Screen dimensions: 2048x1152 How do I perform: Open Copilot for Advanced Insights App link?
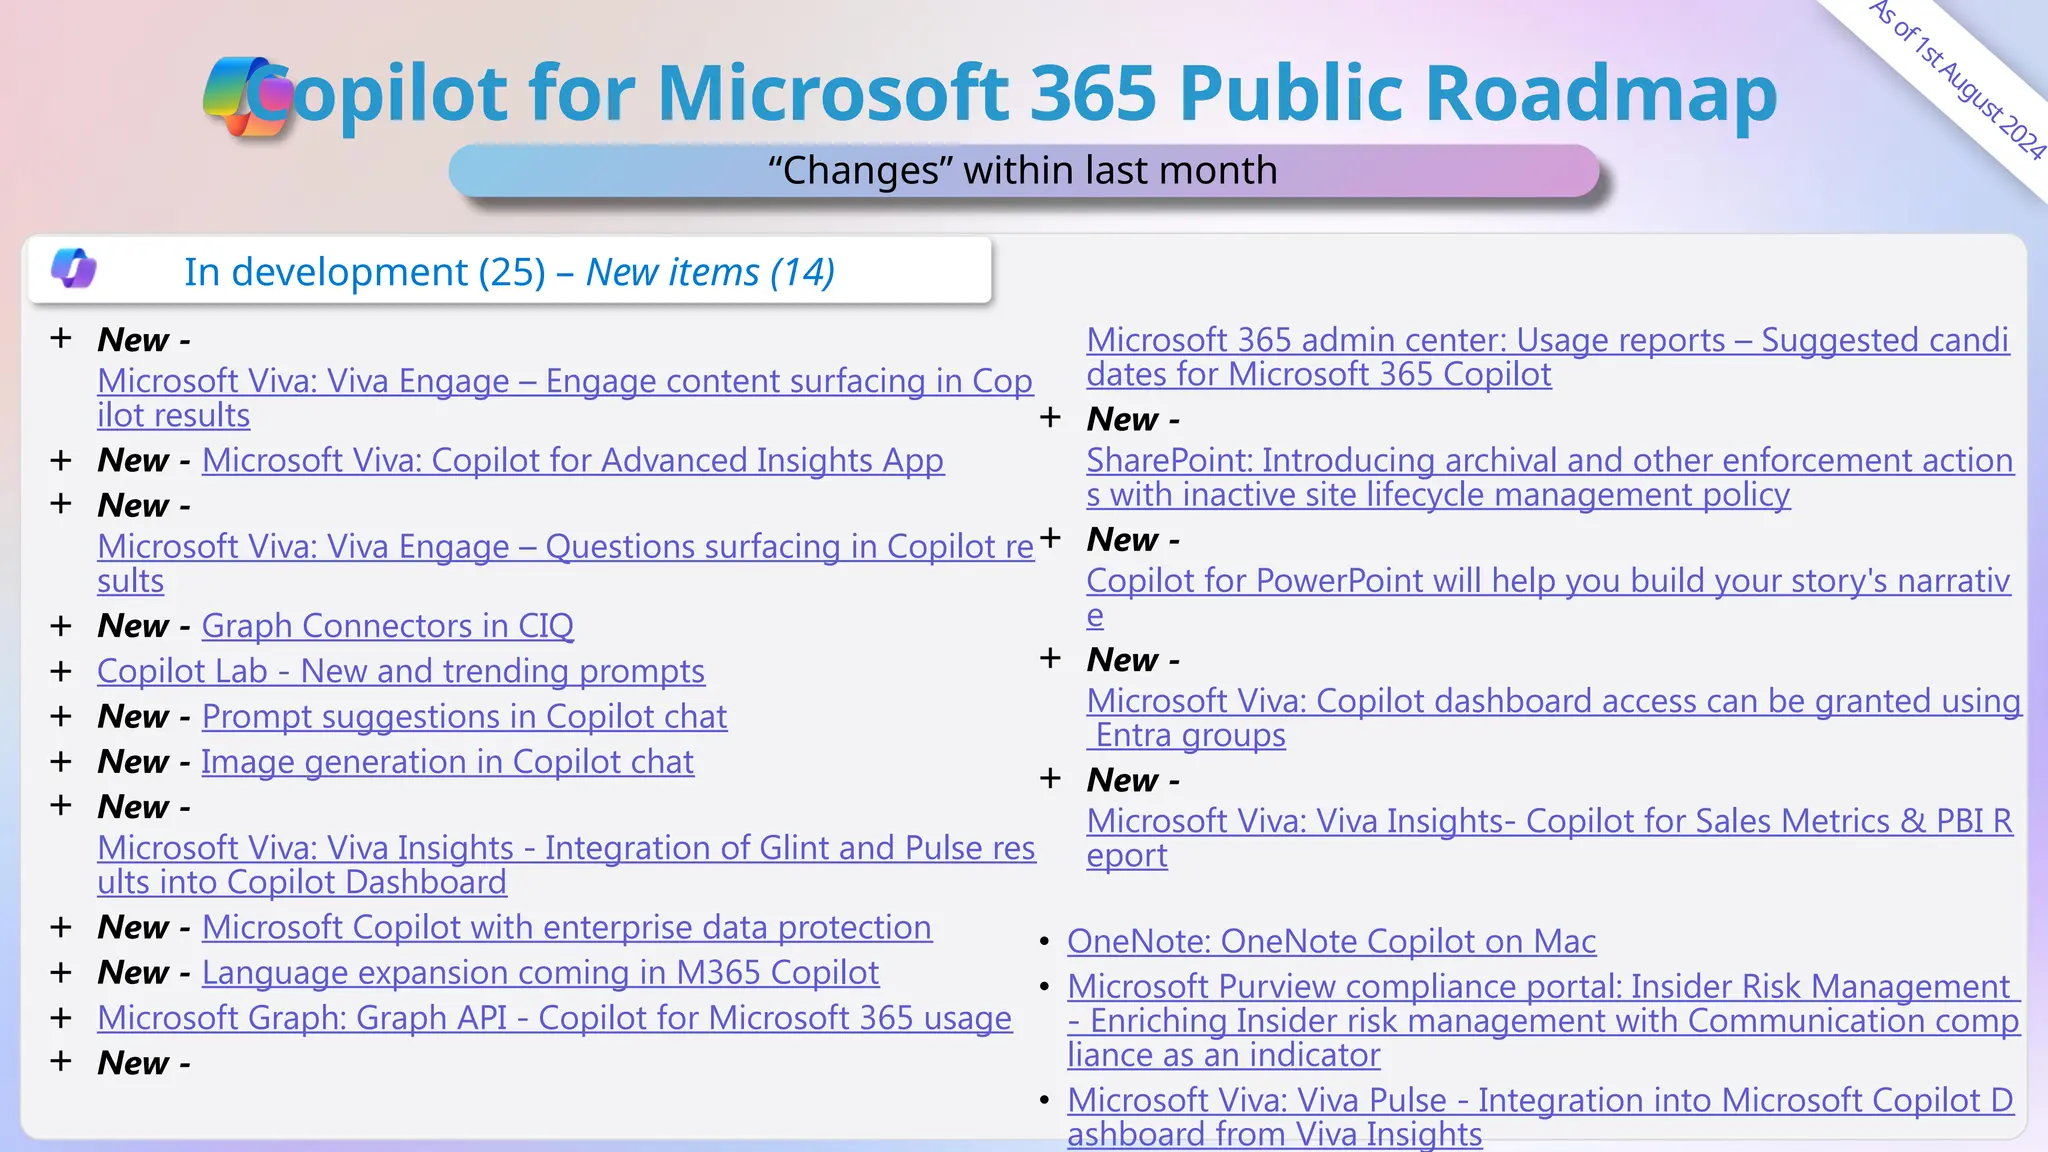573,460
